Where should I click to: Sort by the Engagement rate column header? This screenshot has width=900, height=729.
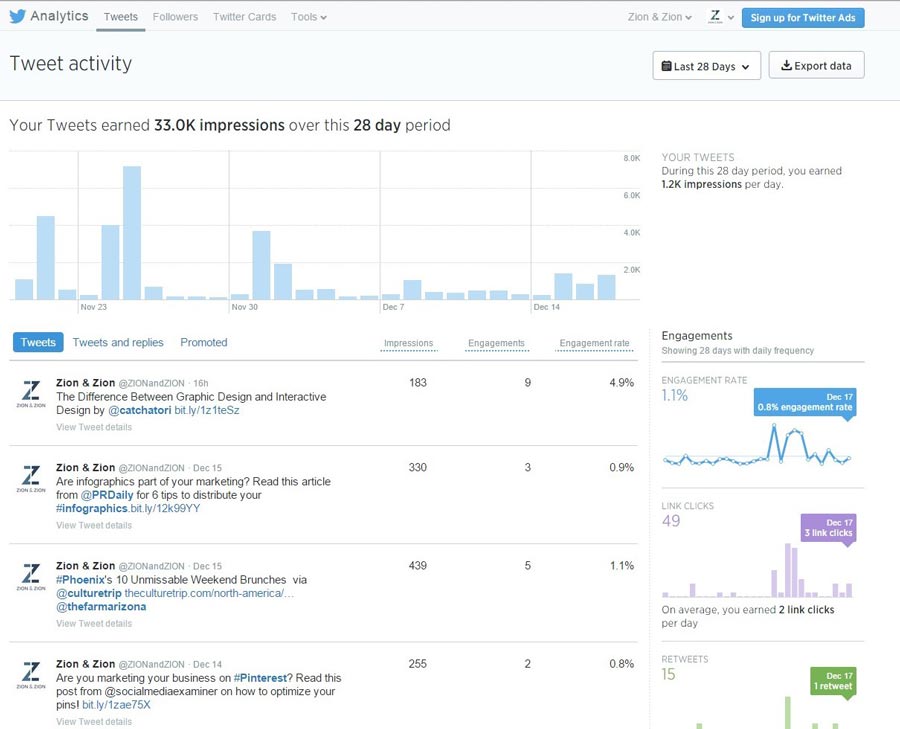[595, 343]
